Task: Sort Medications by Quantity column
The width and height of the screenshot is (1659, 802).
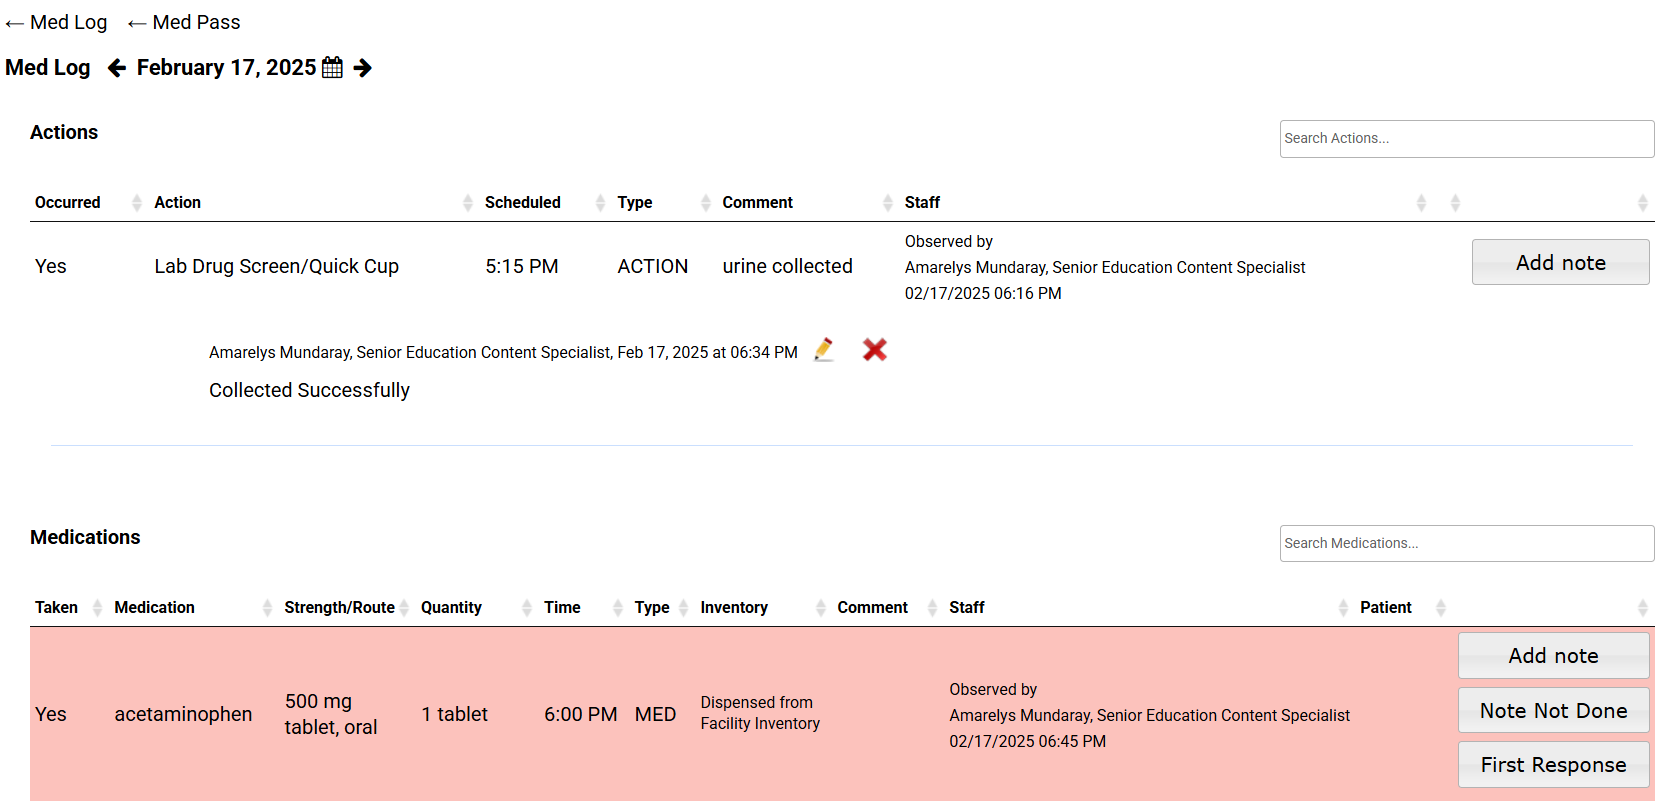Action: (x=451, y=608)
